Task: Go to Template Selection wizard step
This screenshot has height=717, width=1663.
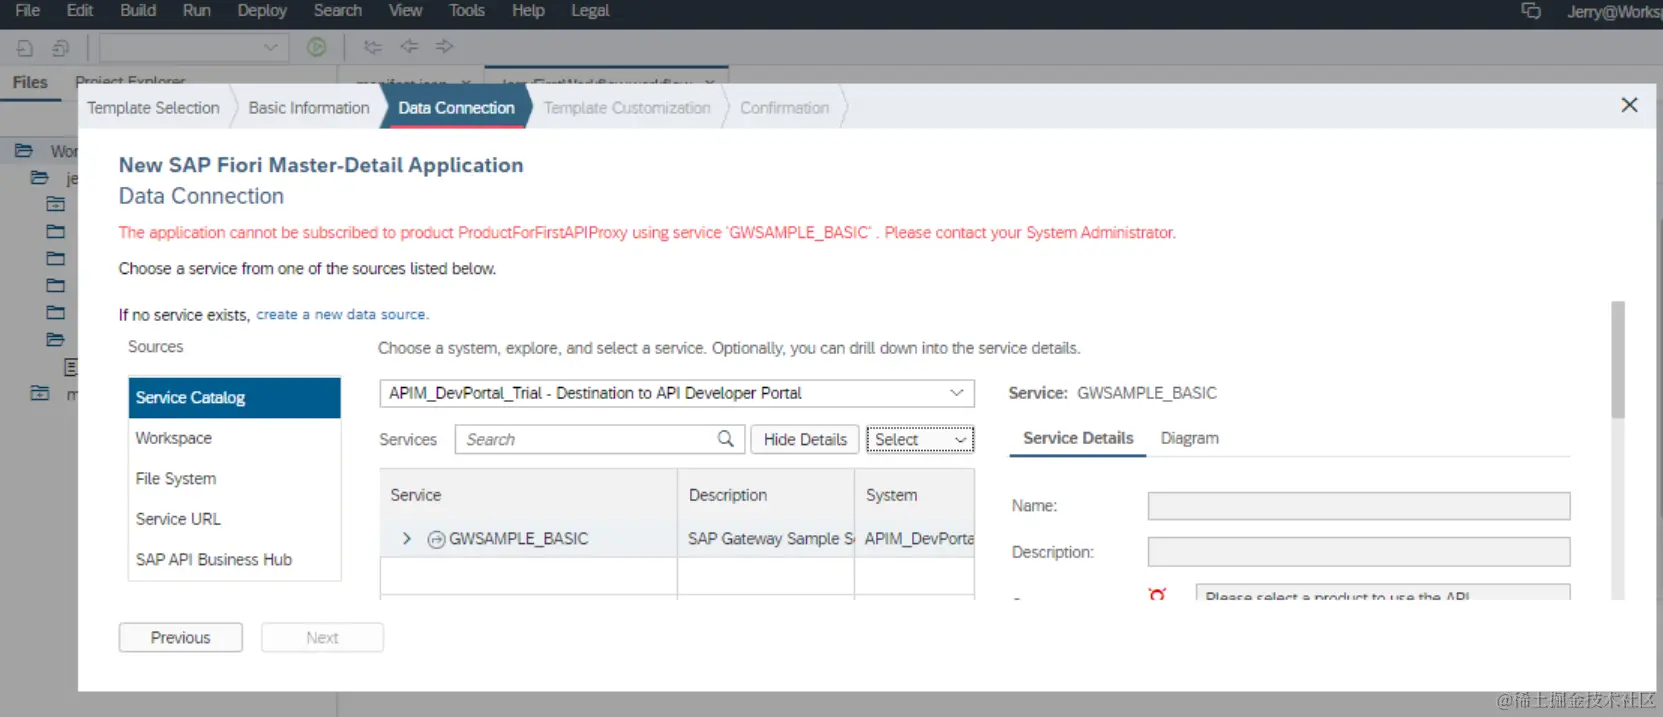Action: 153,108
